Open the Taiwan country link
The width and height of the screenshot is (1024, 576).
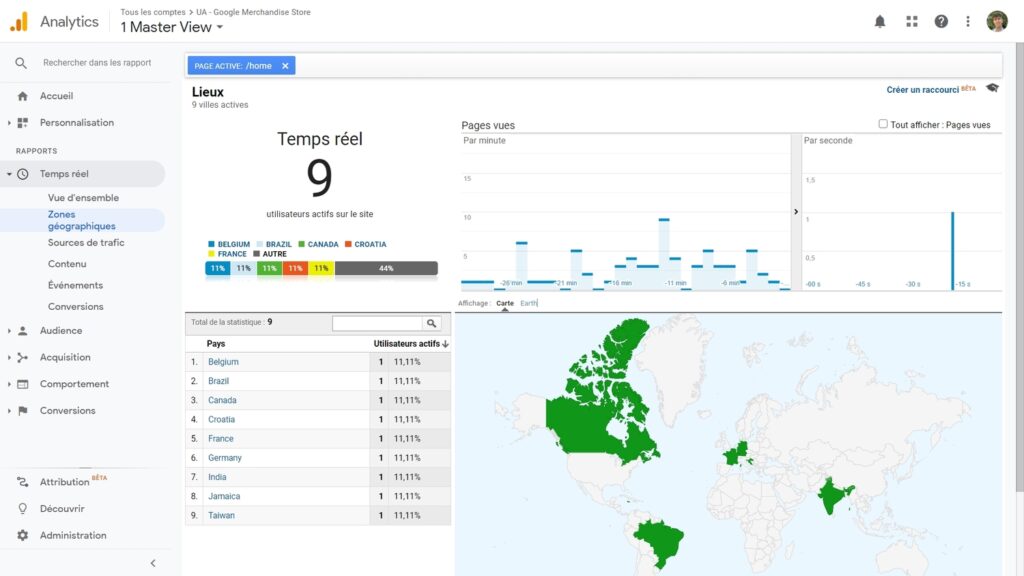[220, 515]
